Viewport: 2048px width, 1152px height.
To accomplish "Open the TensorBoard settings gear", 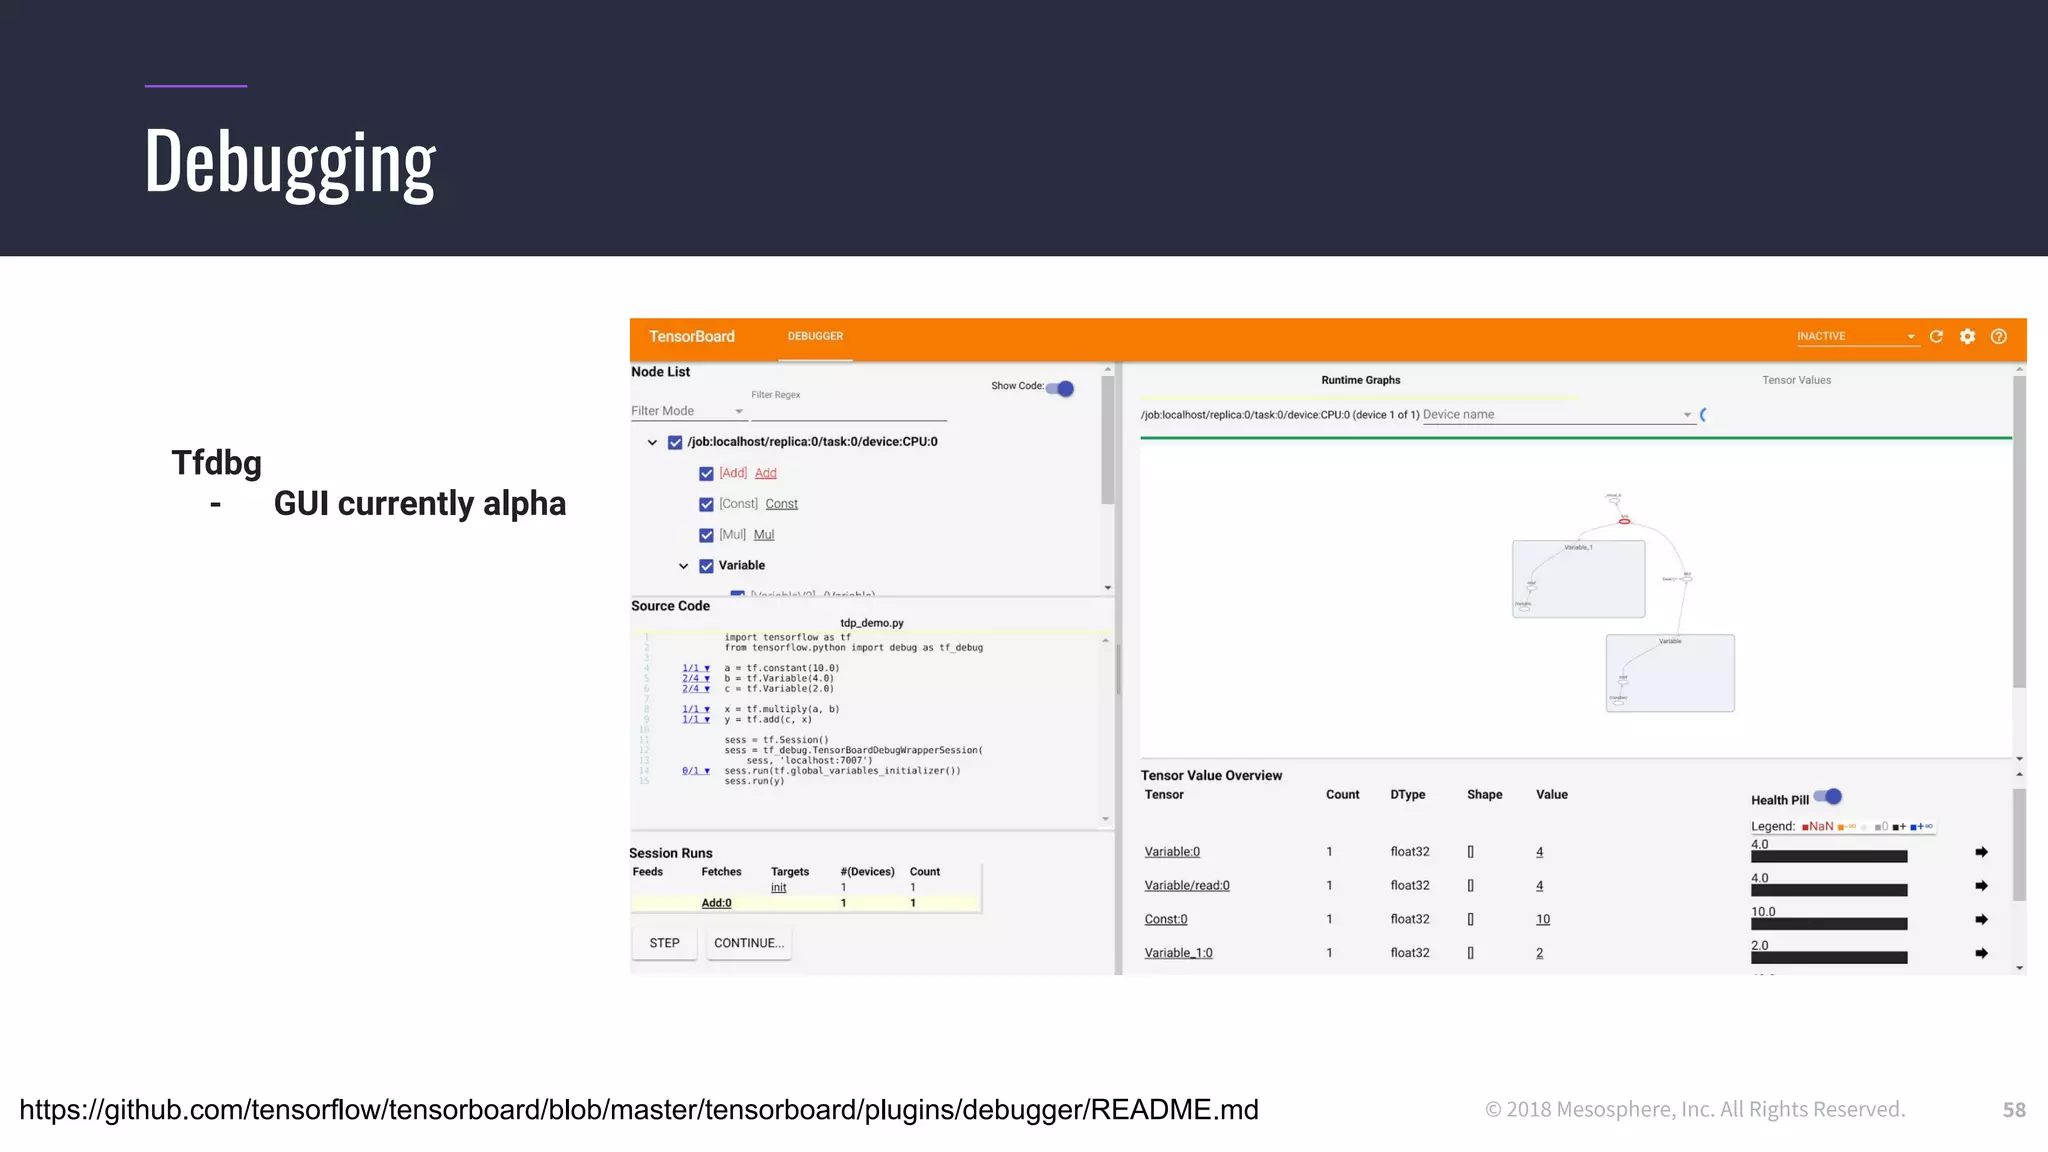I will click(x=1967, y=337).
